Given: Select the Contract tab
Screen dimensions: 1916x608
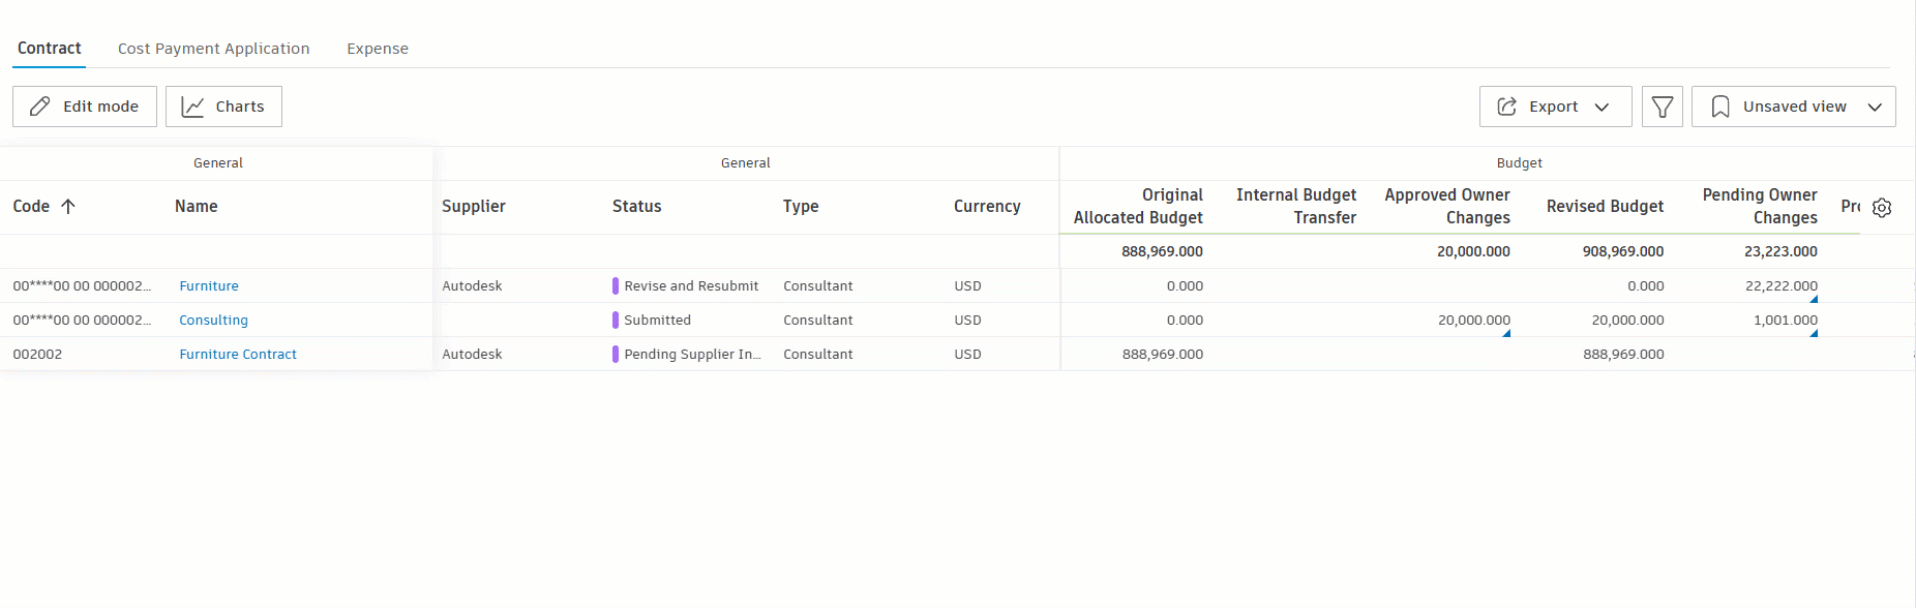Looking at the screenshot, I should (x=49, y=48).
